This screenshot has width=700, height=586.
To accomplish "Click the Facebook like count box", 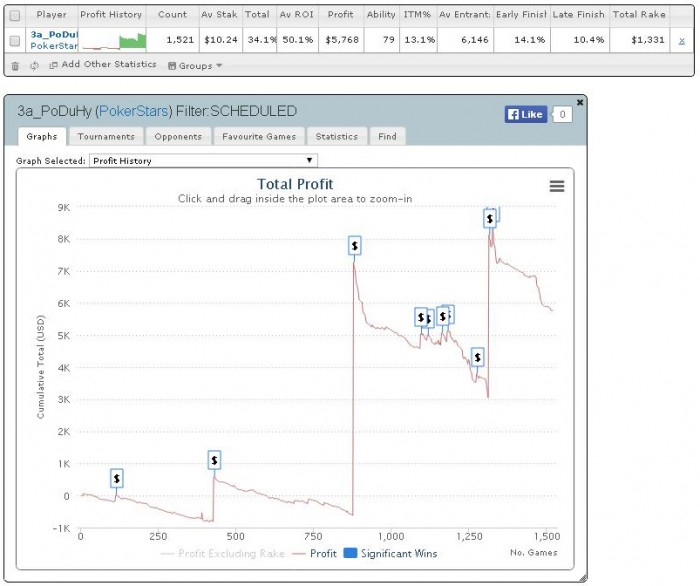I will [562, 114].
